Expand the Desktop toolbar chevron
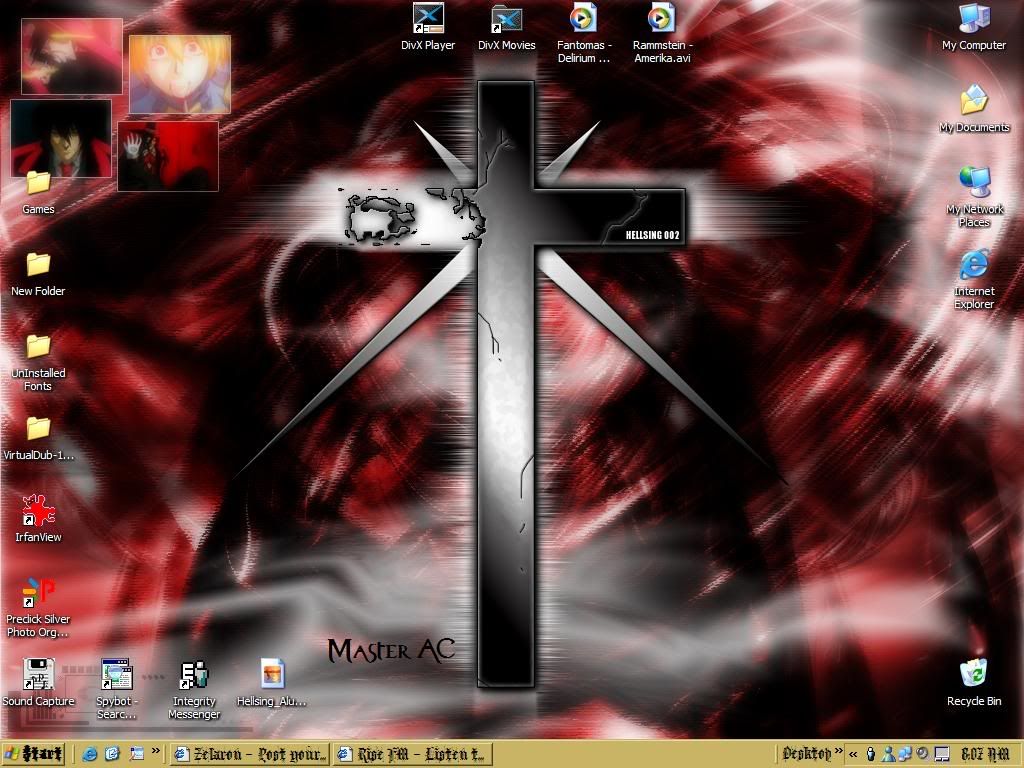This screenshot has width=1024, height=768. [x=839, y=751]
